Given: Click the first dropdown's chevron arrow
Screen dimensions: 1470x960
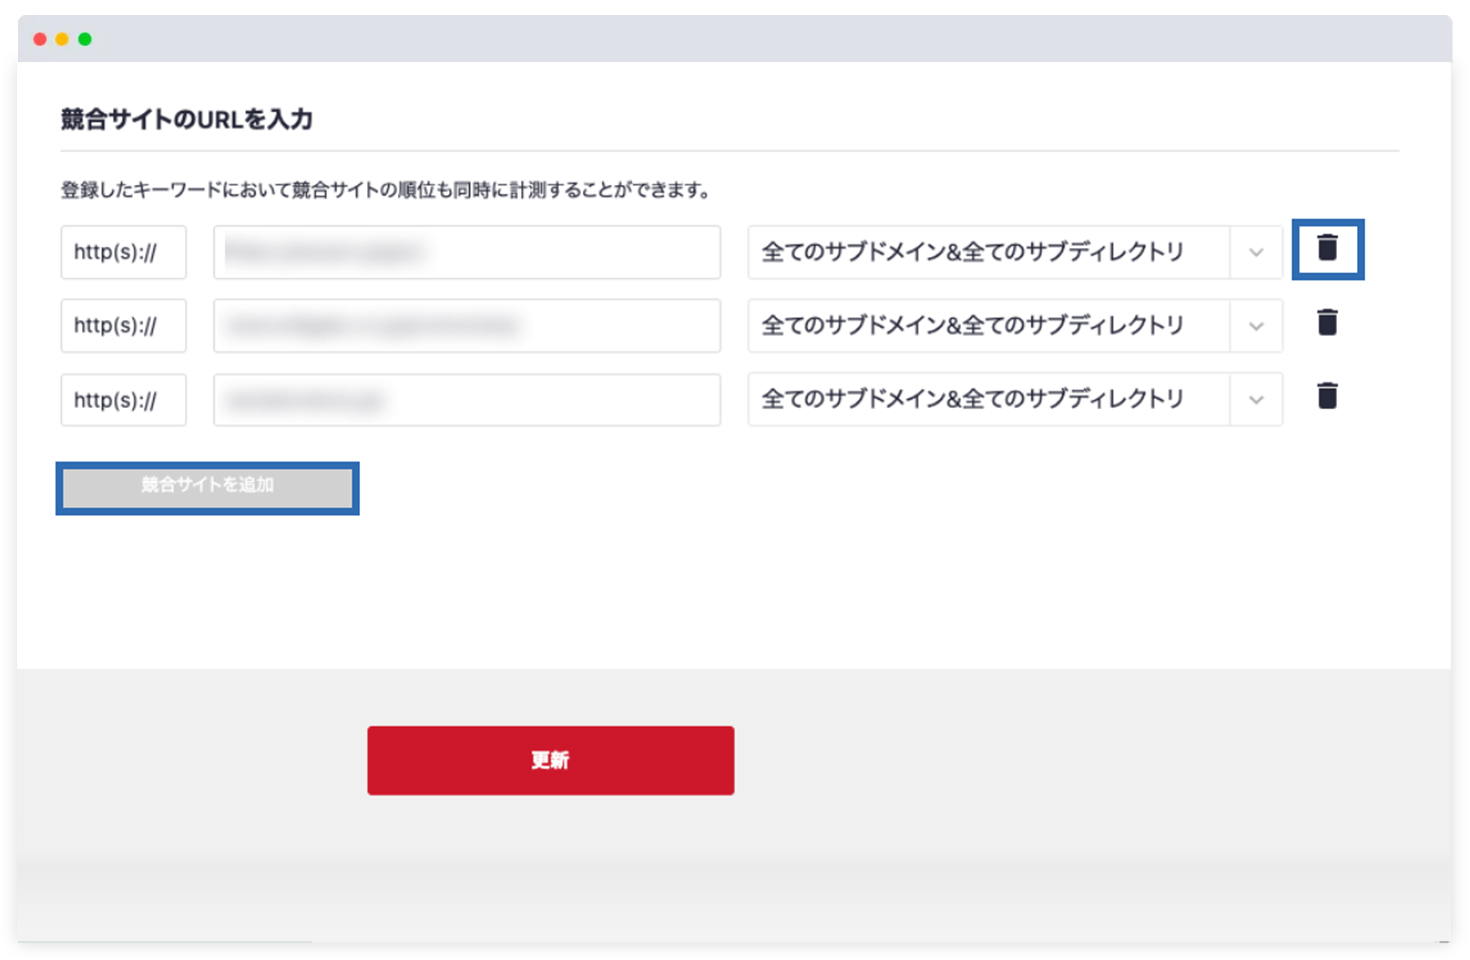Looking at the screenshot, I should (1255, 252).
